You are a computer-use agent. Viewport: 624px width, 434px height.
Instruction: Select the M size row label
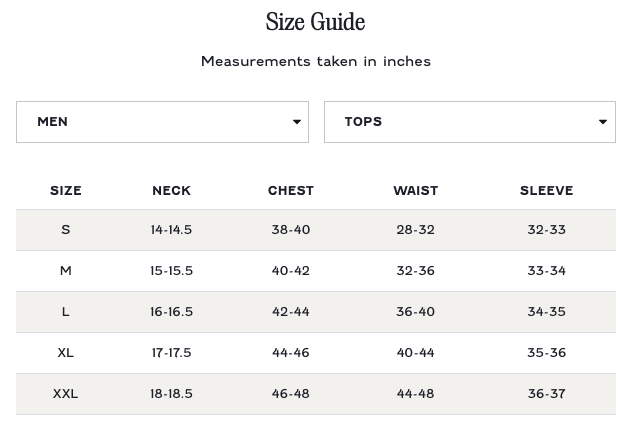(66, 271)
